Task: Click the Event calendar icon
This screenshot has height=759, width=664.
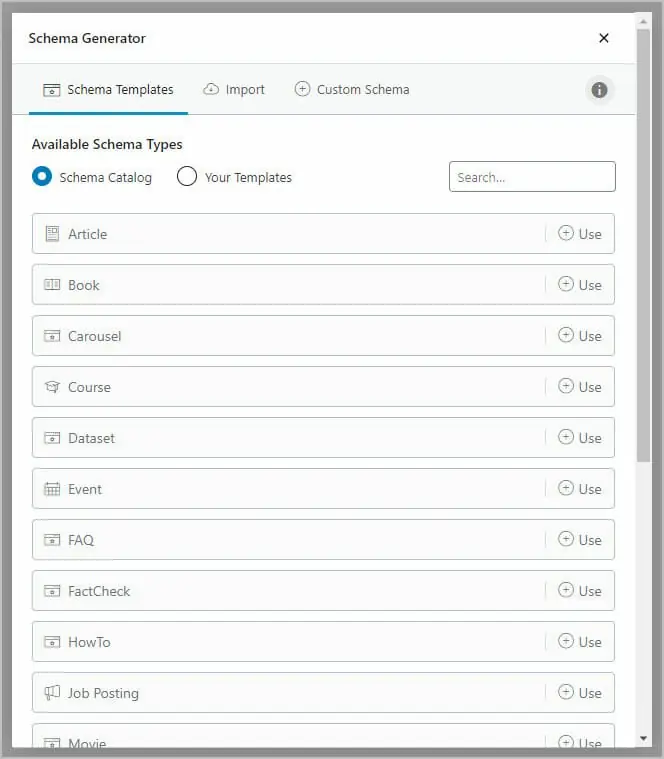Action: tap(52, 489)
